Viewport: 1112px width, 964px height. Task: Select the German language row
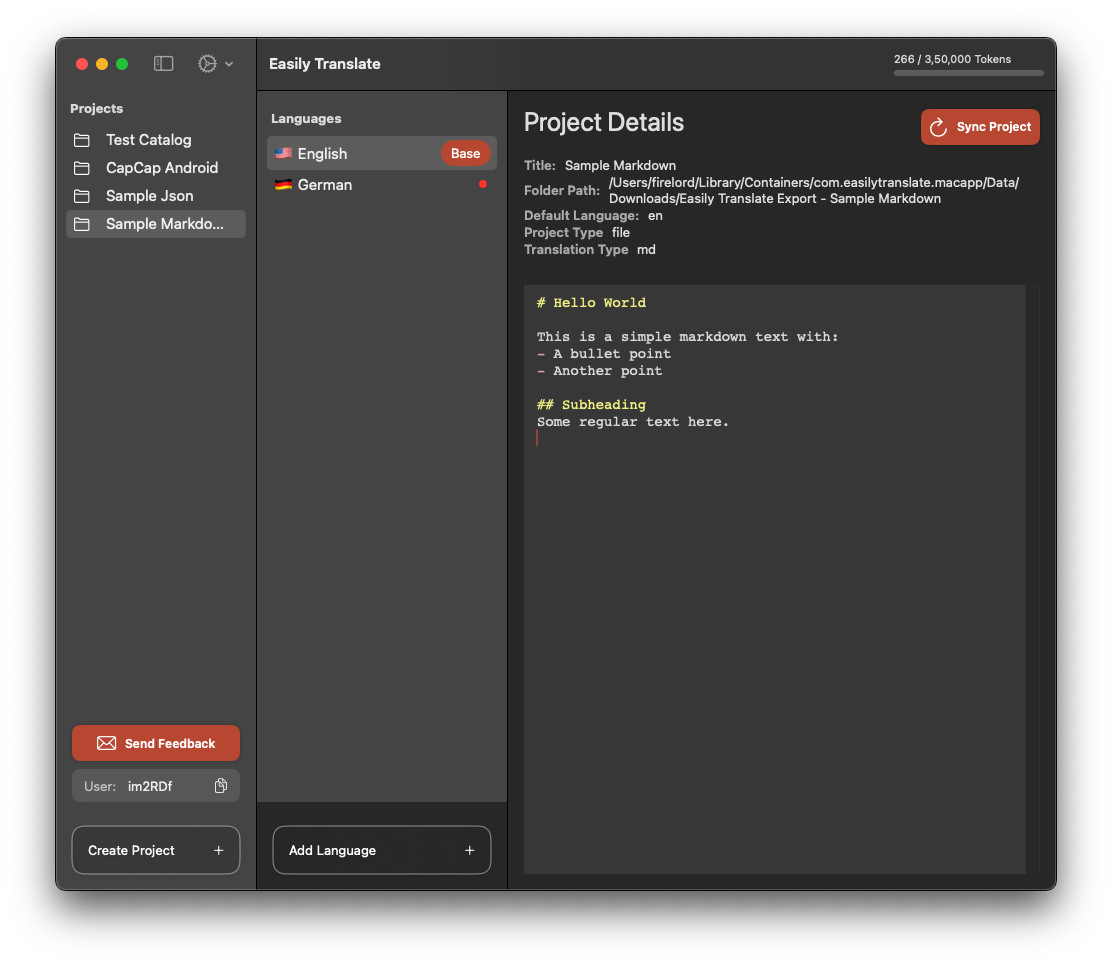pyautogui.click(x=382, y=184)
